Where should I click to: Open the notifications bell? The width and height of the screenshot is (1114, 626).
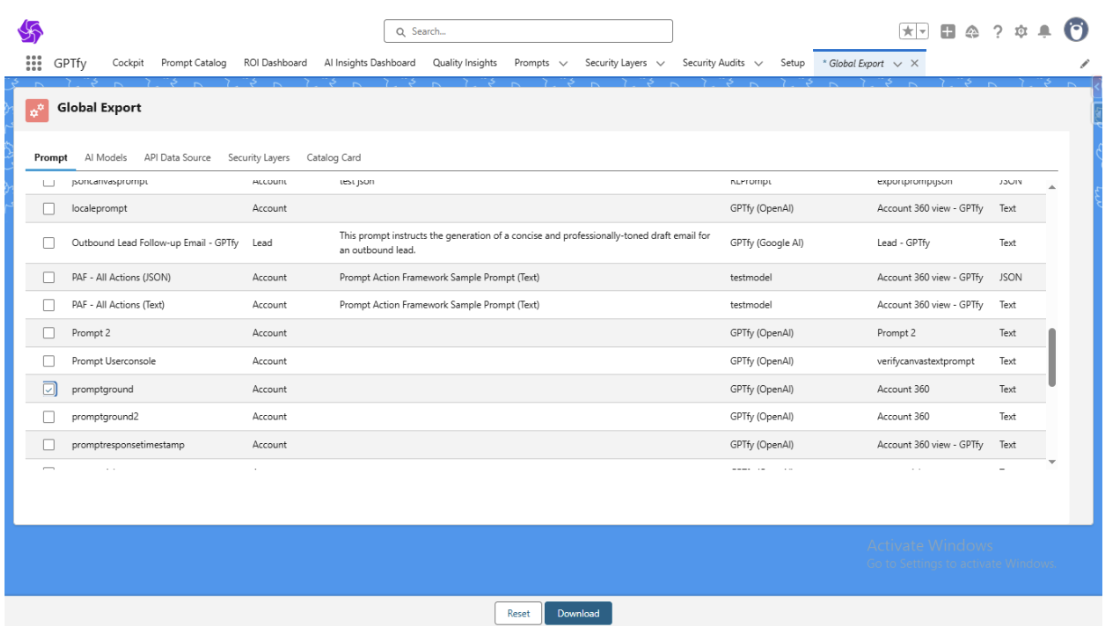pos(1045,32)
